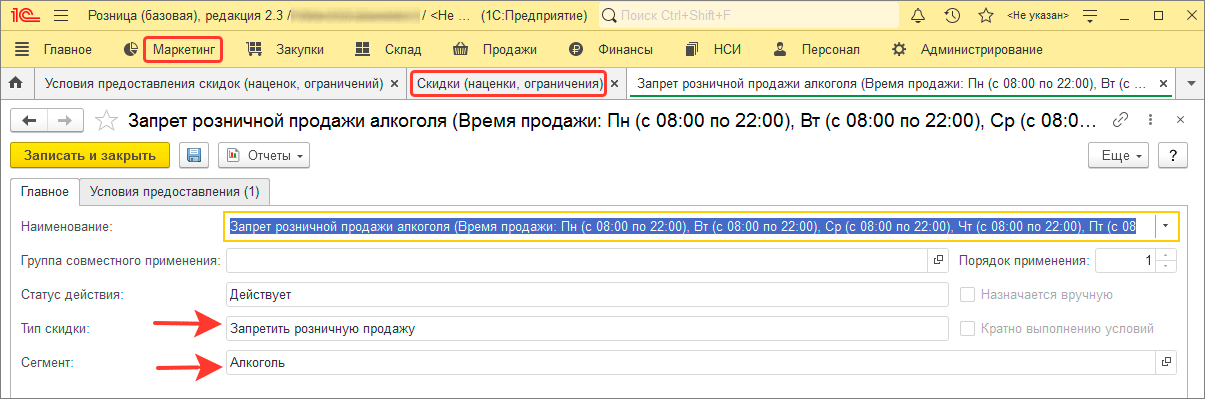
Task: Expand the Наименование dropdown arrow
Action: 1167,227
